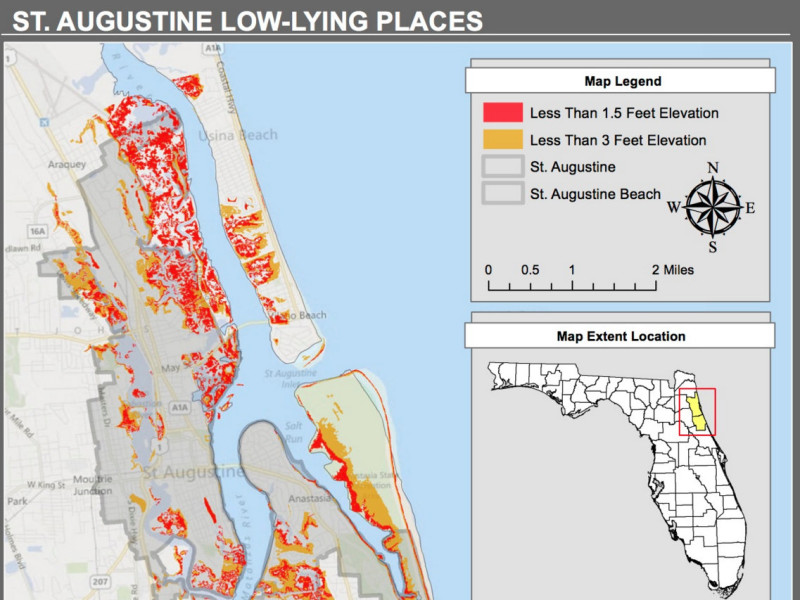Click the orange Less Than 3 Feet swatch
The image size is (800, 600).
point(501,140)
